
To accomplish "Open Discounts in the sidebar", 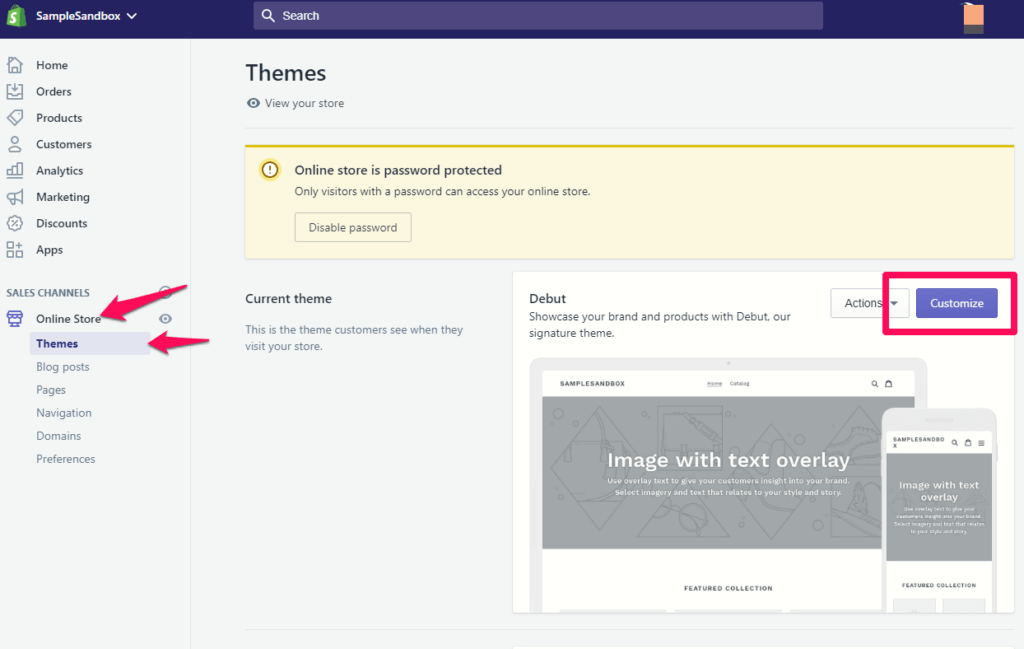I will [x=61, y=223].
